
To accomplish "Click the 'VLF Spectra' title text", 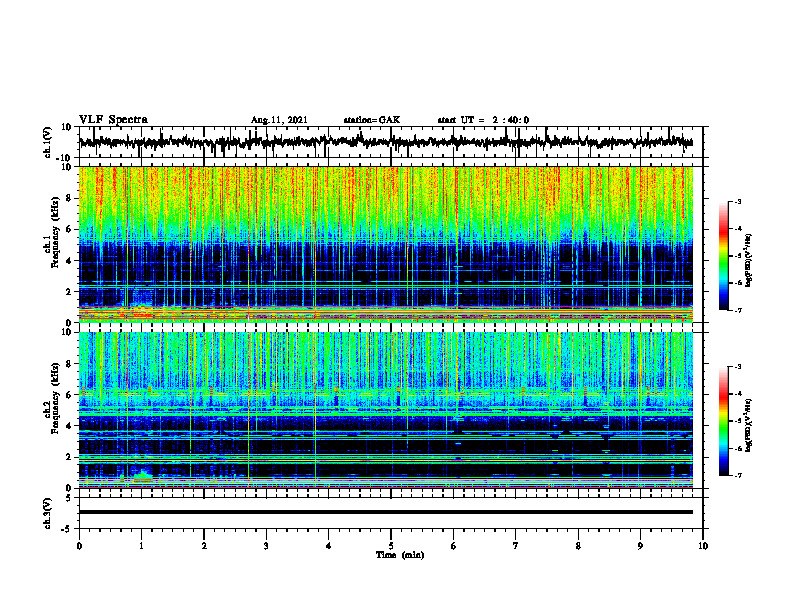I will pyautogui.click(x=113, y=119).
